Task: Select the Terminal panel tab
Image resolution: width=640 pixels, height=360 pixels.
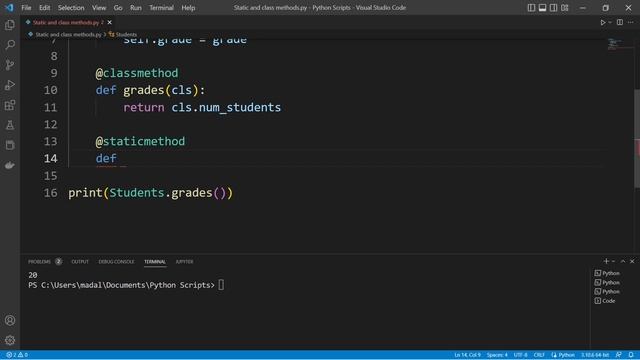Action: (x=155, y=262)
